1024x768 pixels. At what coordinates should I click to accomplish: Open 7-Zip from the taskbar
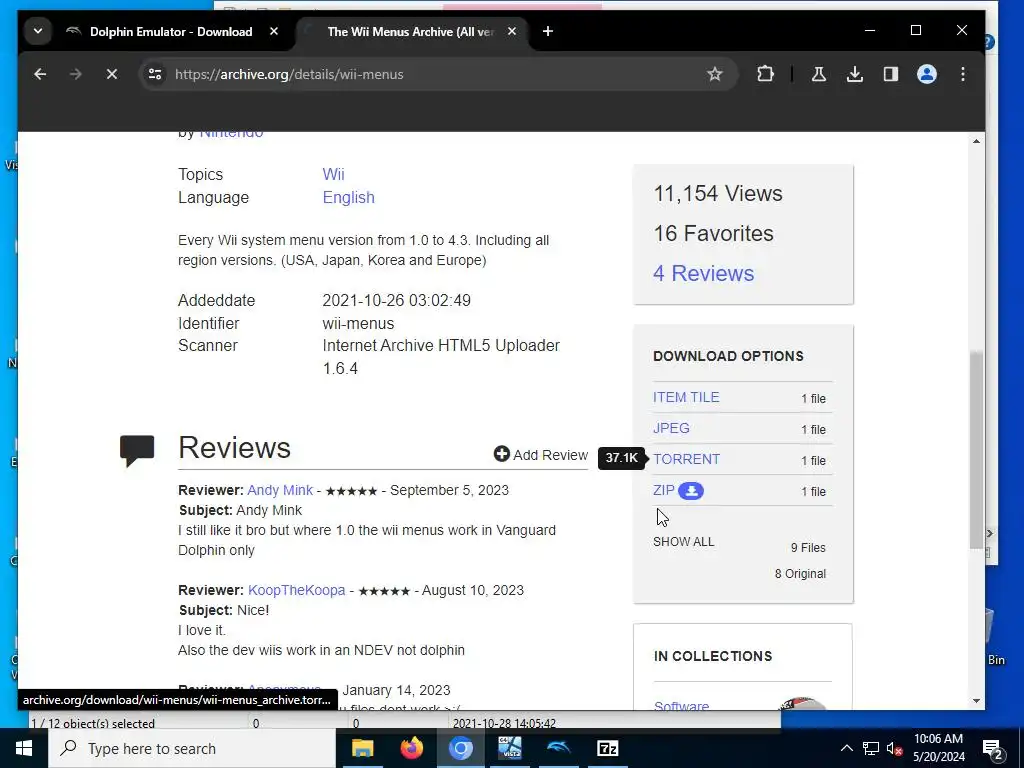(607, 748)
